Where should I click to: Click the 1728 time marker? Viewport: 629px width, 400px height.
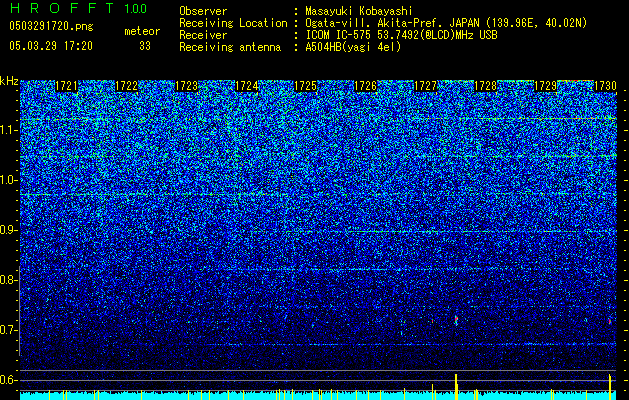pos(485,86)
